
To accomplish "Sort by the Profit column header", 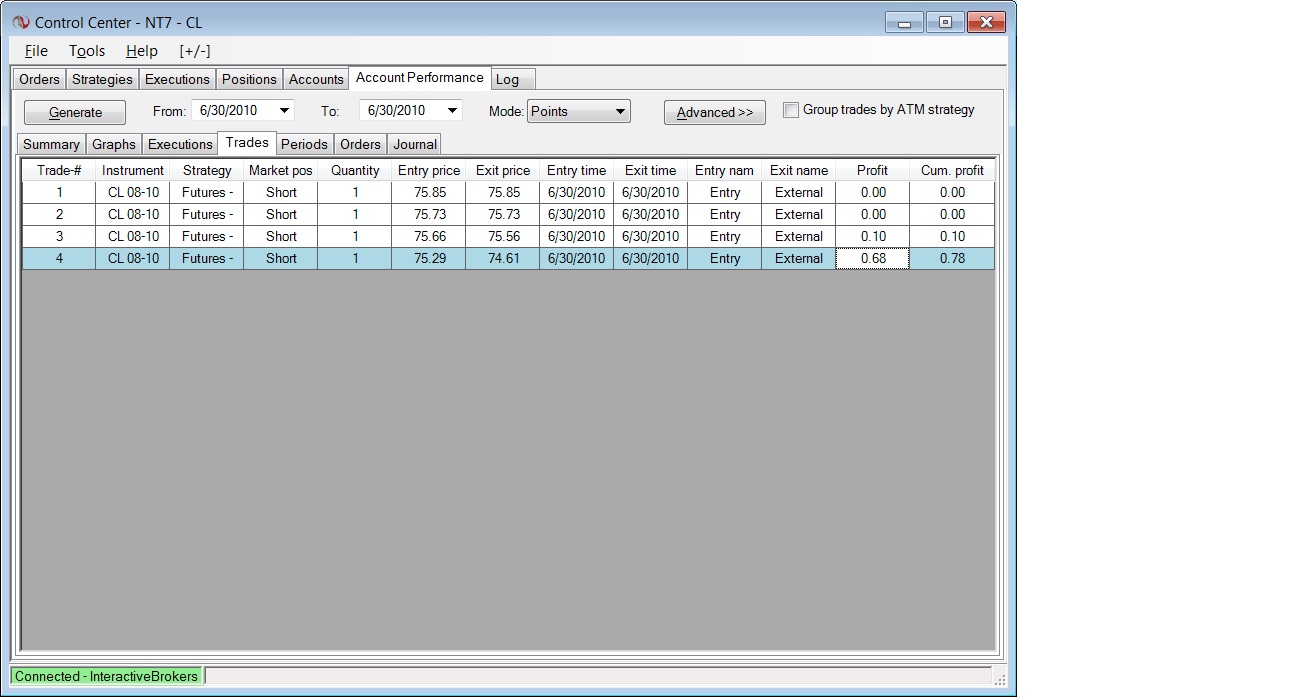I will (x=873, y=170).
